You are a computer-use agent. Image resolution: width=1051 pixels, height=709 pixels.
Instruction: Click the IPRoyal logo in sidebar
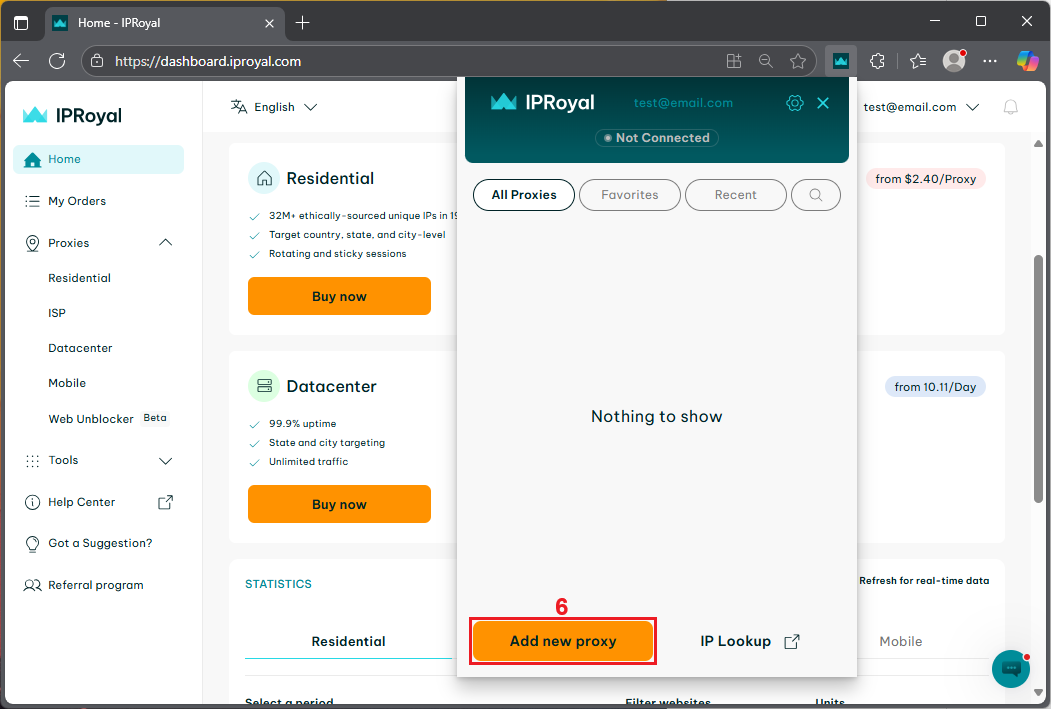[72, 115]
